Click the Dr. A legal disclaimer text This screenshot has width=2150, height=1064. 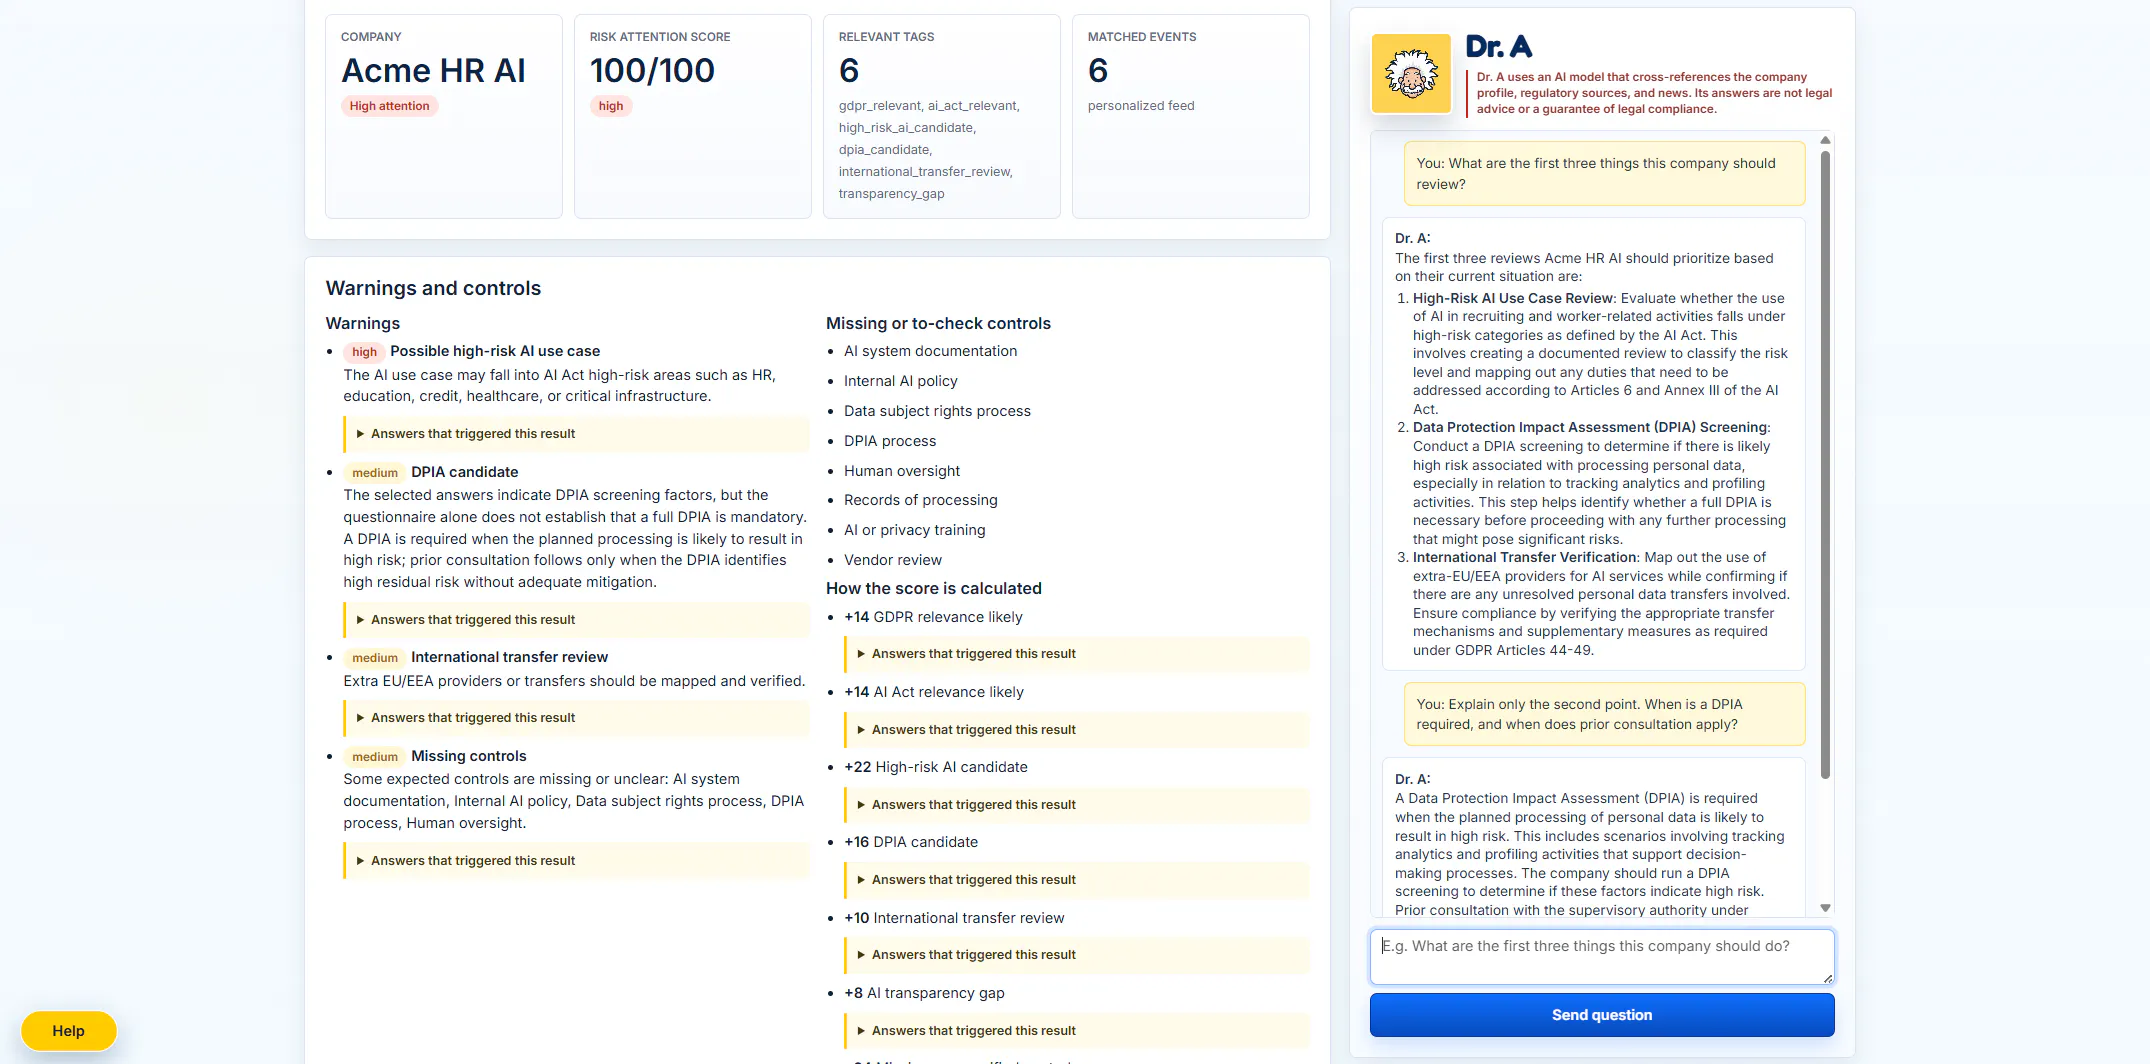coord(1654,93)
